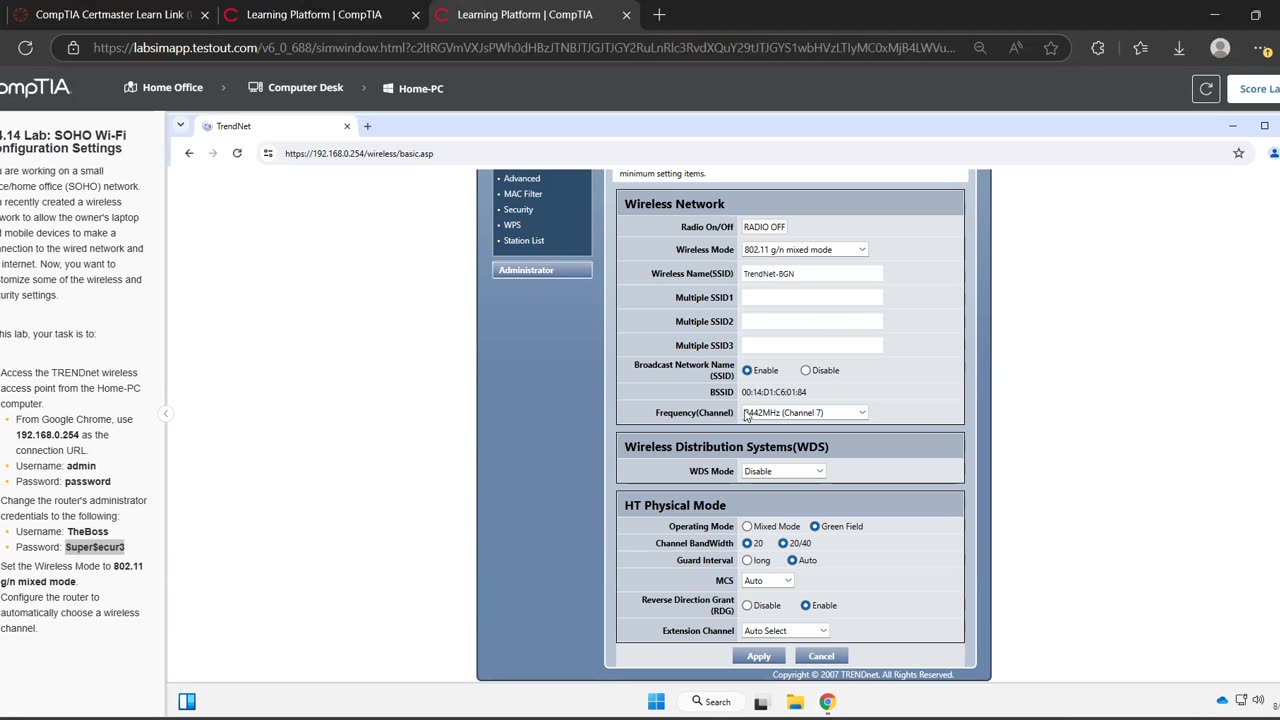Screen dimensions: 1280x720
Task: Add page to favorites with the outer star icon
Action: (x=1051, y=48)
